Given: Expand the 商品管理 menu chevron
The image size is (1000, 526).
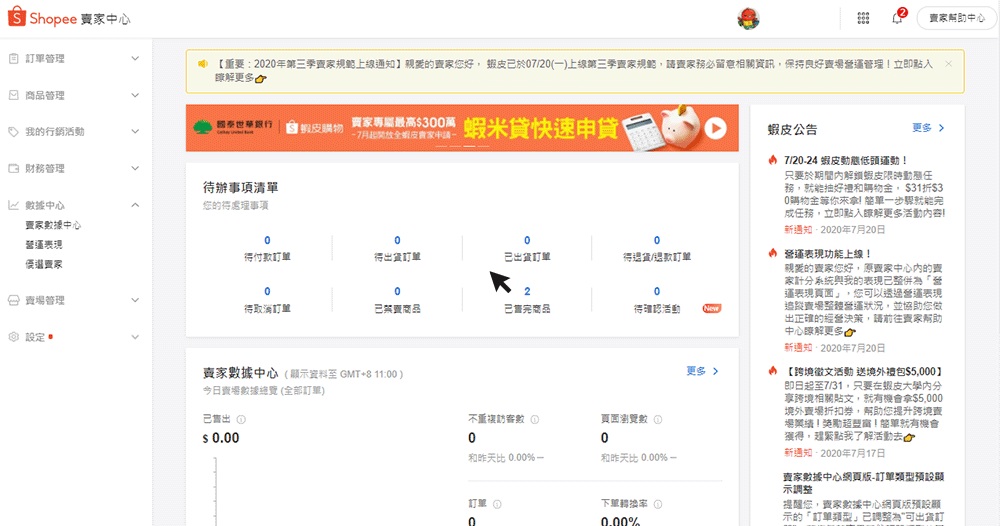Looking at the screenshot, I should coord(135,95).
